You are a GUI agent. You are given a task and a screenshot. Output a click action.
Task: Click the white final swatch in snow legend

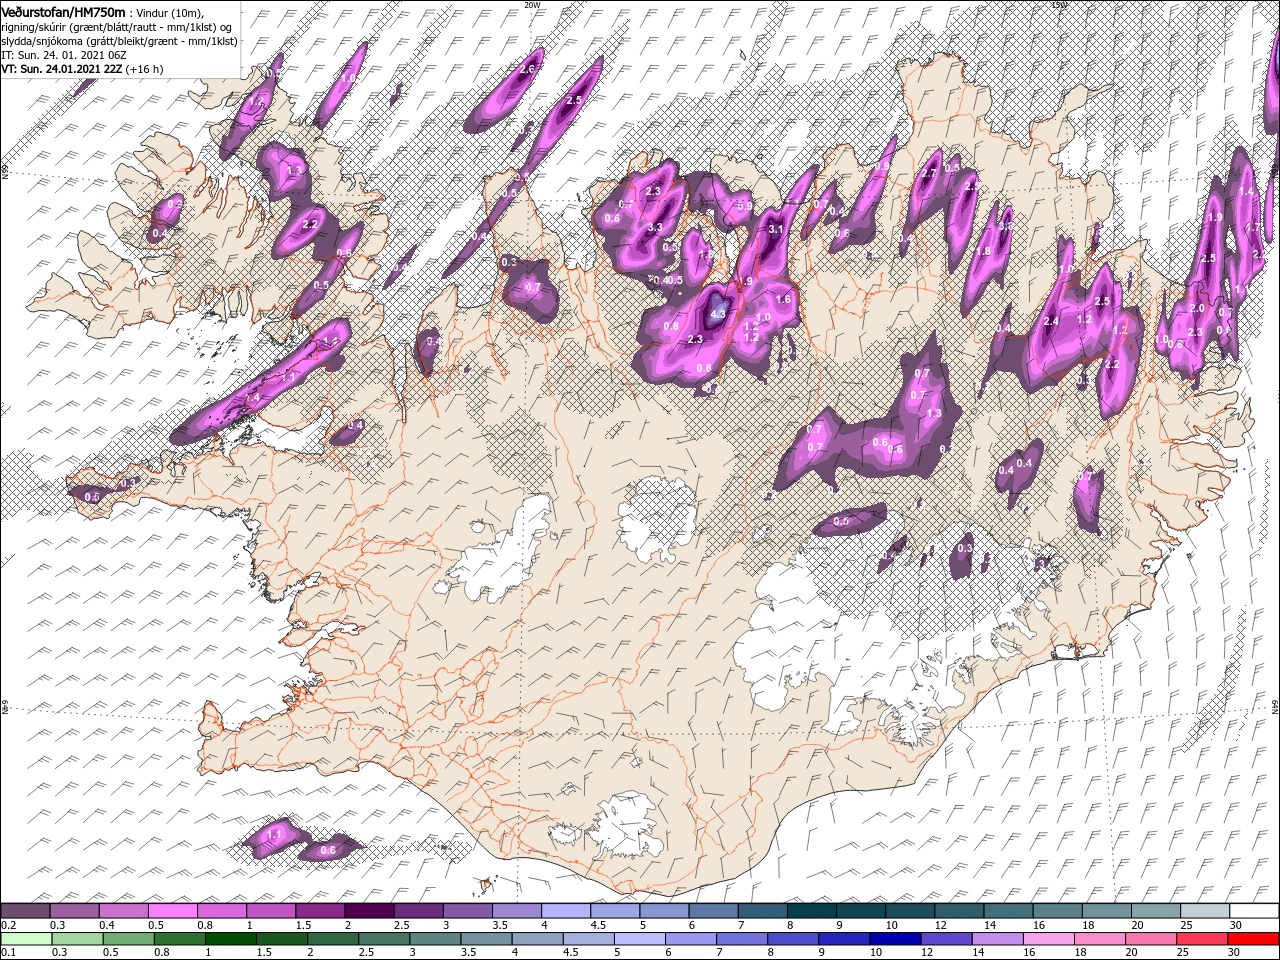1255,911
